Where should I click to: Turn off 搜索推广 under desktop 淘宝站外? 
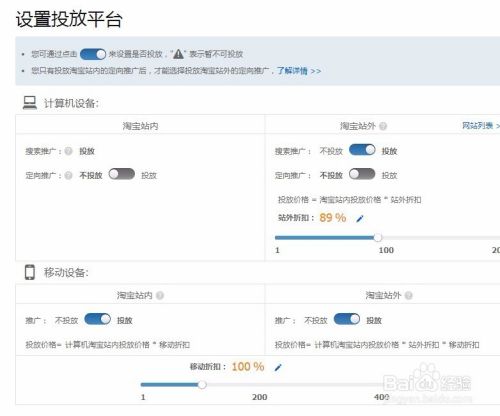[362, 150]
